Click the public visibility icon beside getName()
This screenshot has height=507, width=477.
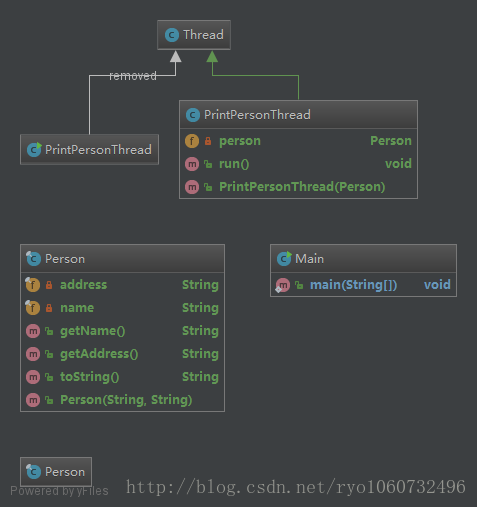click(x=49, y=331)
